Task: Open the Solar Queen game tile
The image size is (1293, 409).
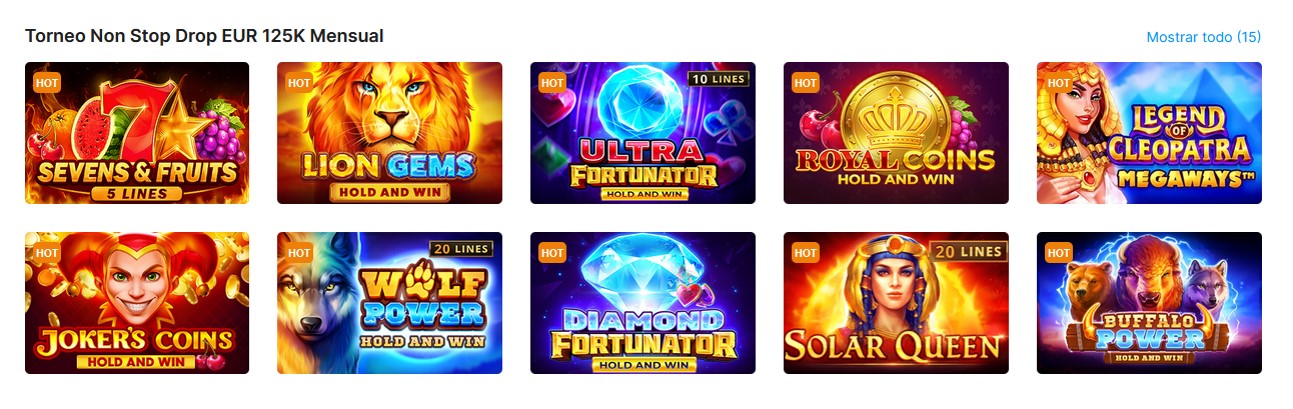Action: click(x=896, y=303)
